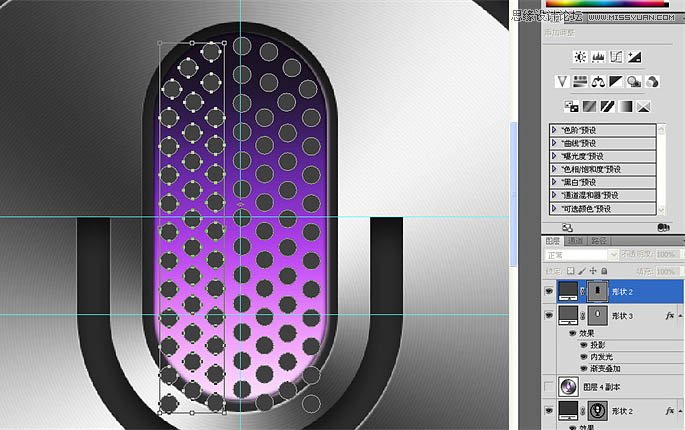Hide the selected 形状 2 layer
The height and width of the screenshot is (430, 685).
click(549, 291)
